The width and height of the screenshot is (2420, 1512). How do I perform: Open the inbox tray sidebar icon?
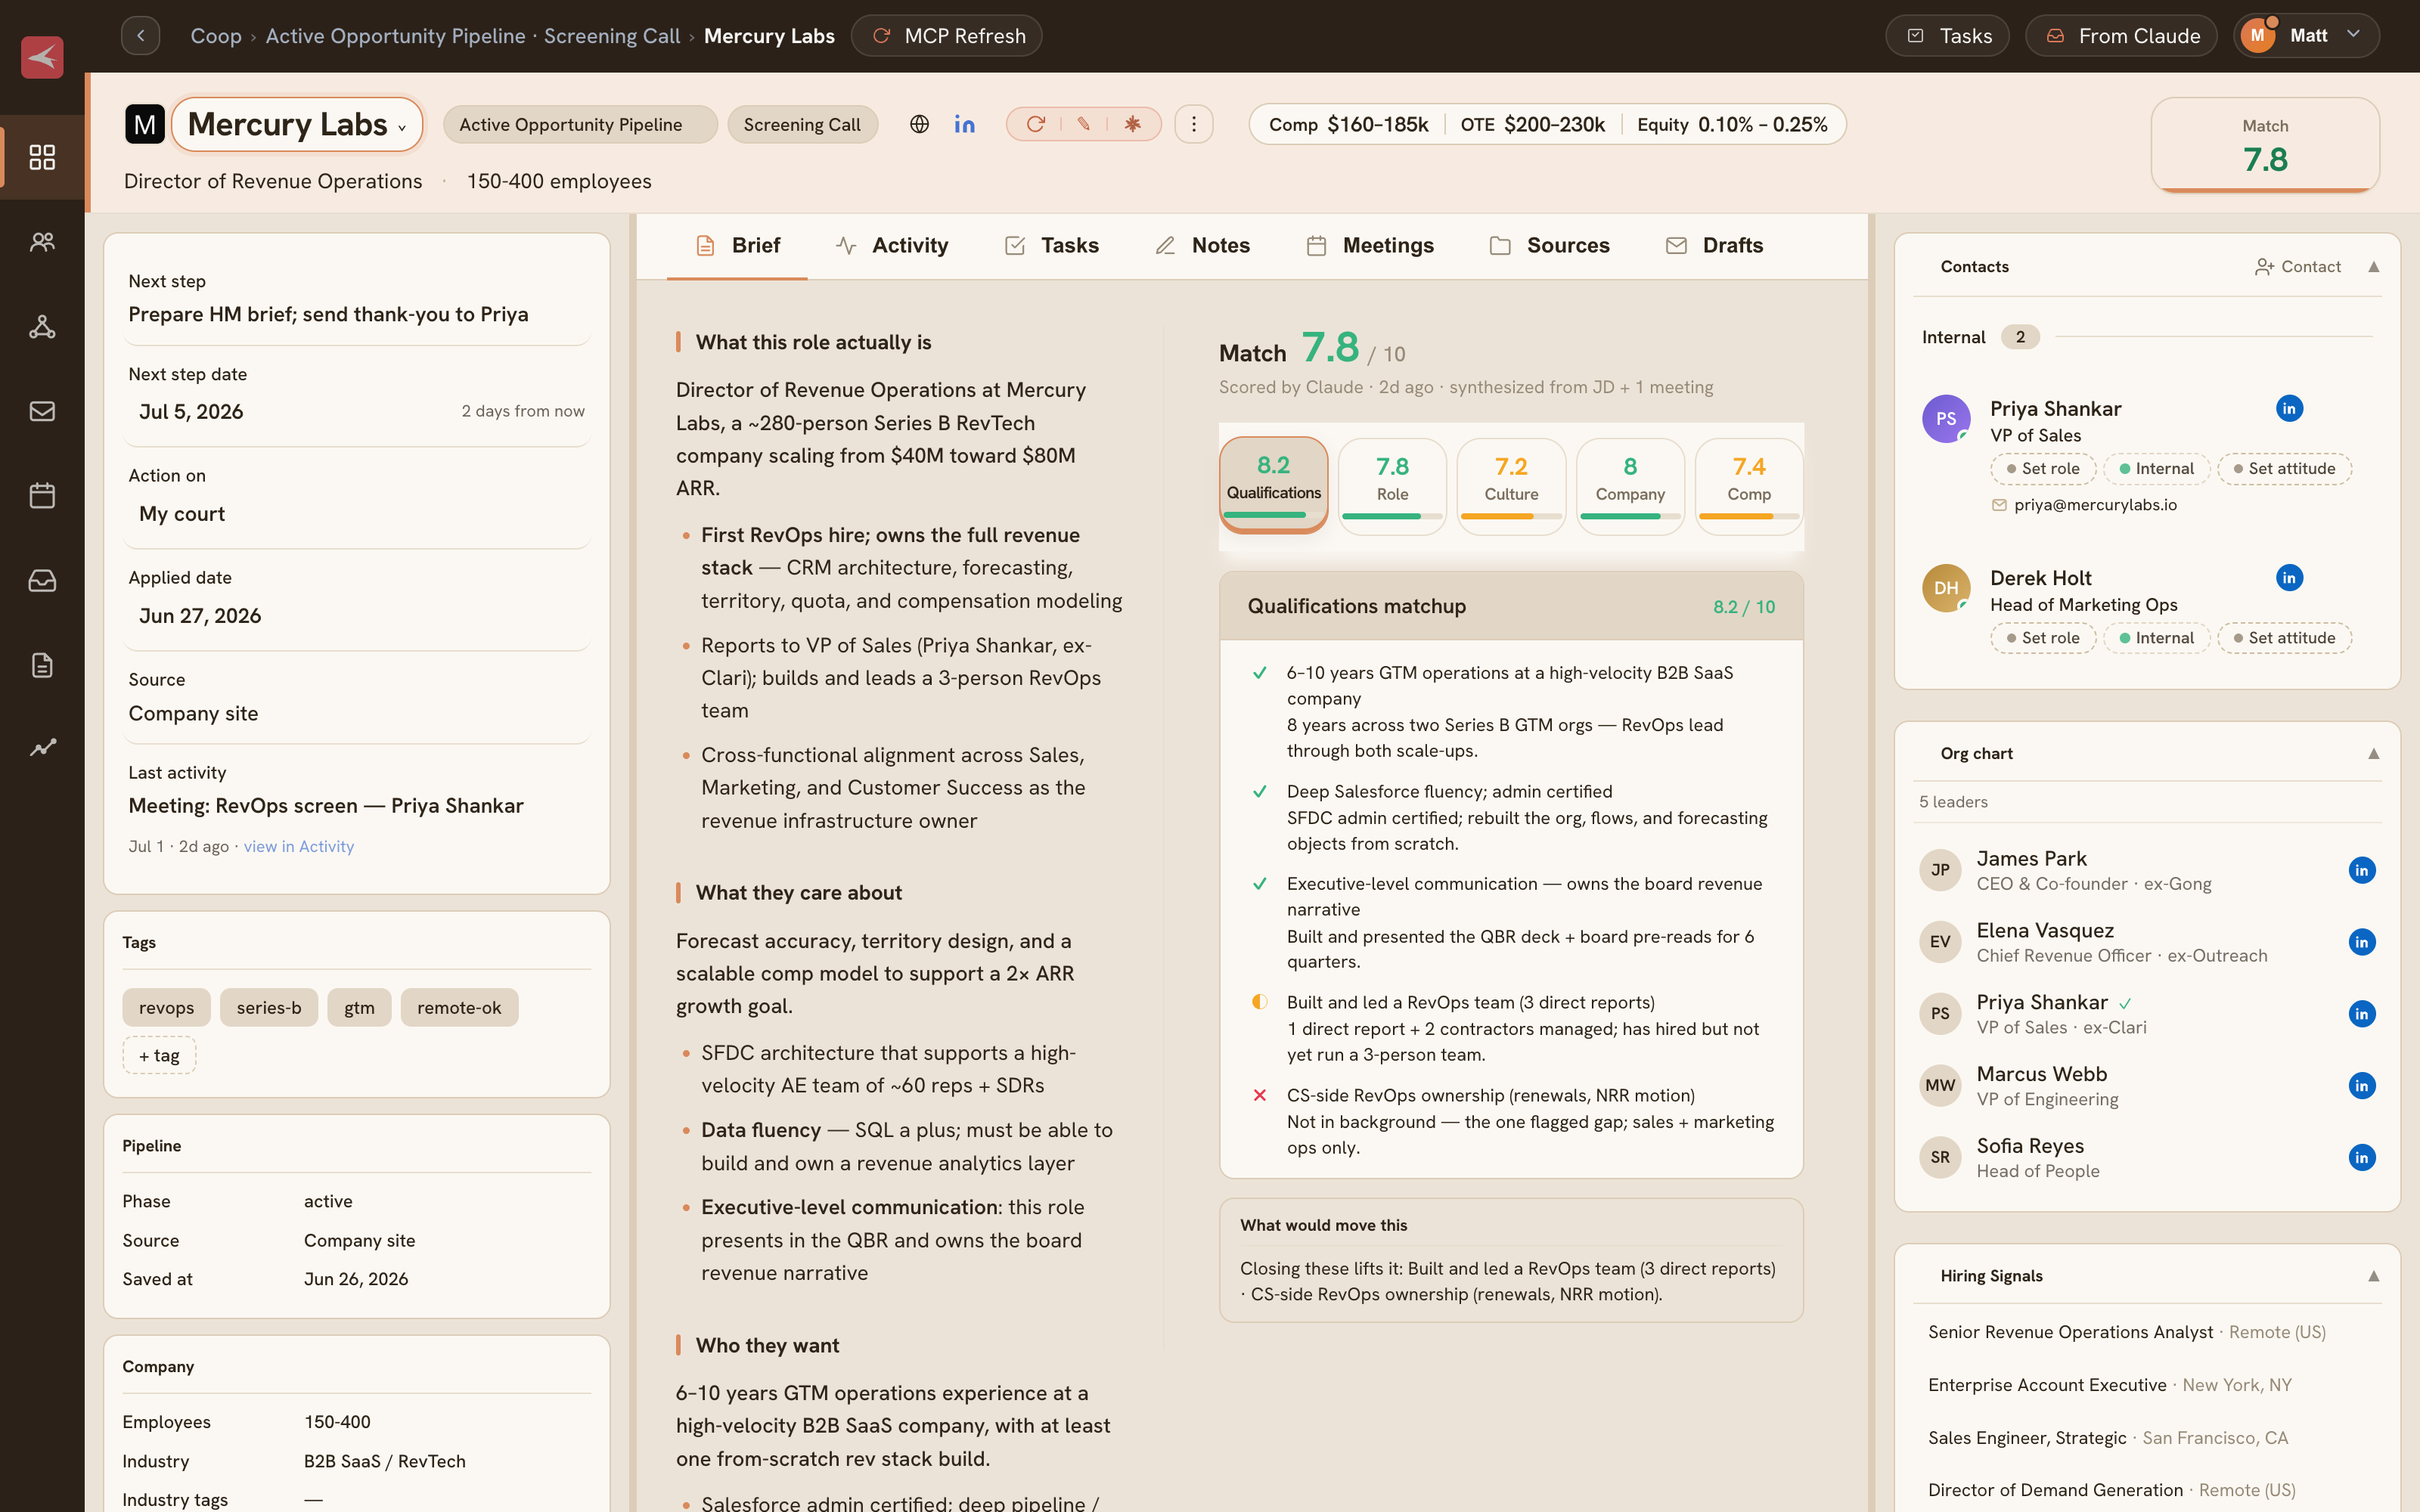(x=42, y=581)
